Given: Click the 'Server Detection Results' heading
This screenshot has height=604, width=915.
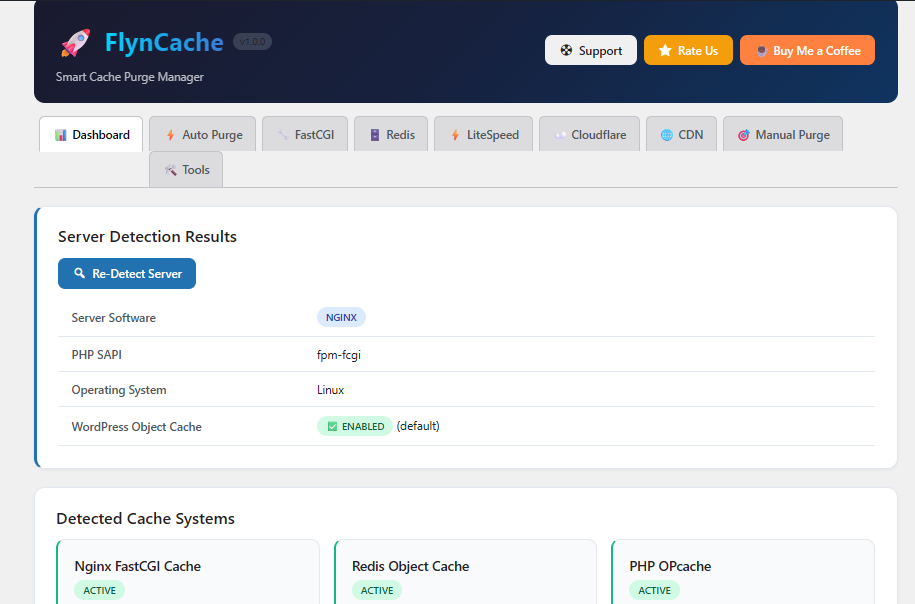Looking at the screenshot, I should (147, 236).
